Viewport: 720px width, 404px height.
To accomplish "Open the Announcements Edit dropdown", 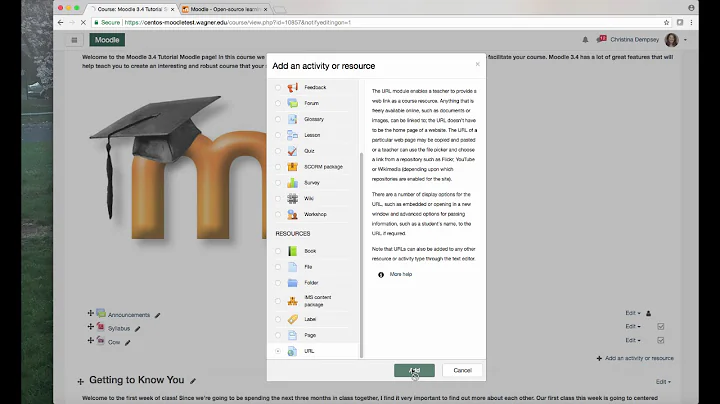I will tap(633, 313).
